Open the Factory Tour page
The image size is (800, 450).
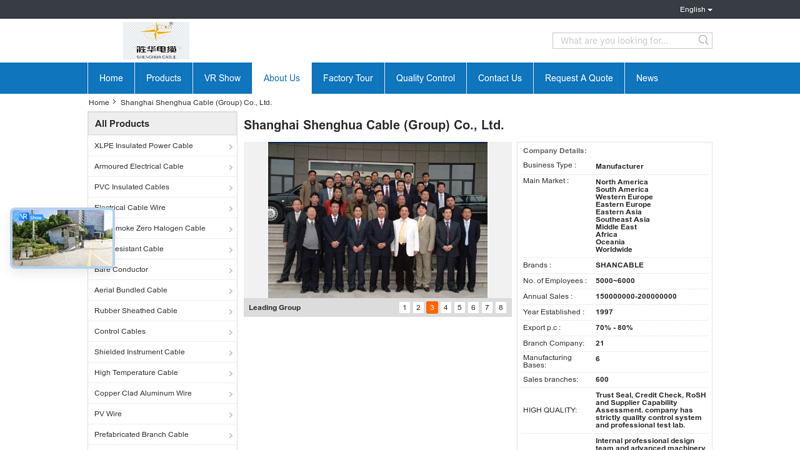[348, 78]
